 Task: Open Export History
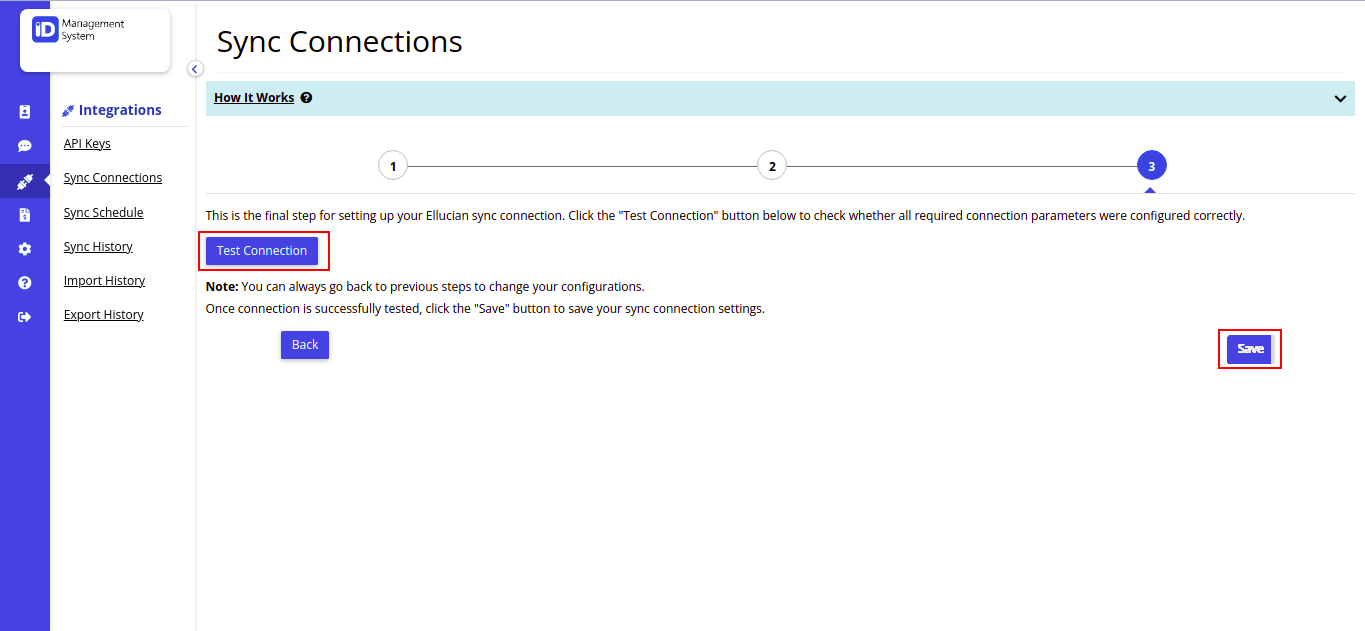103,314
